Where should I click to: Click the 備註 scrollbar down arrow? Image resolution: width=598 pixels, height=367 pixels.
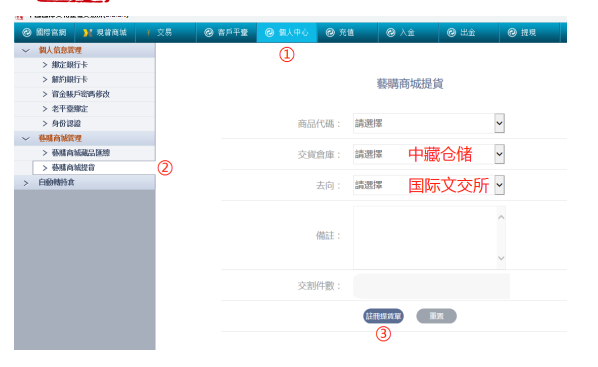(x=501, y=258)
